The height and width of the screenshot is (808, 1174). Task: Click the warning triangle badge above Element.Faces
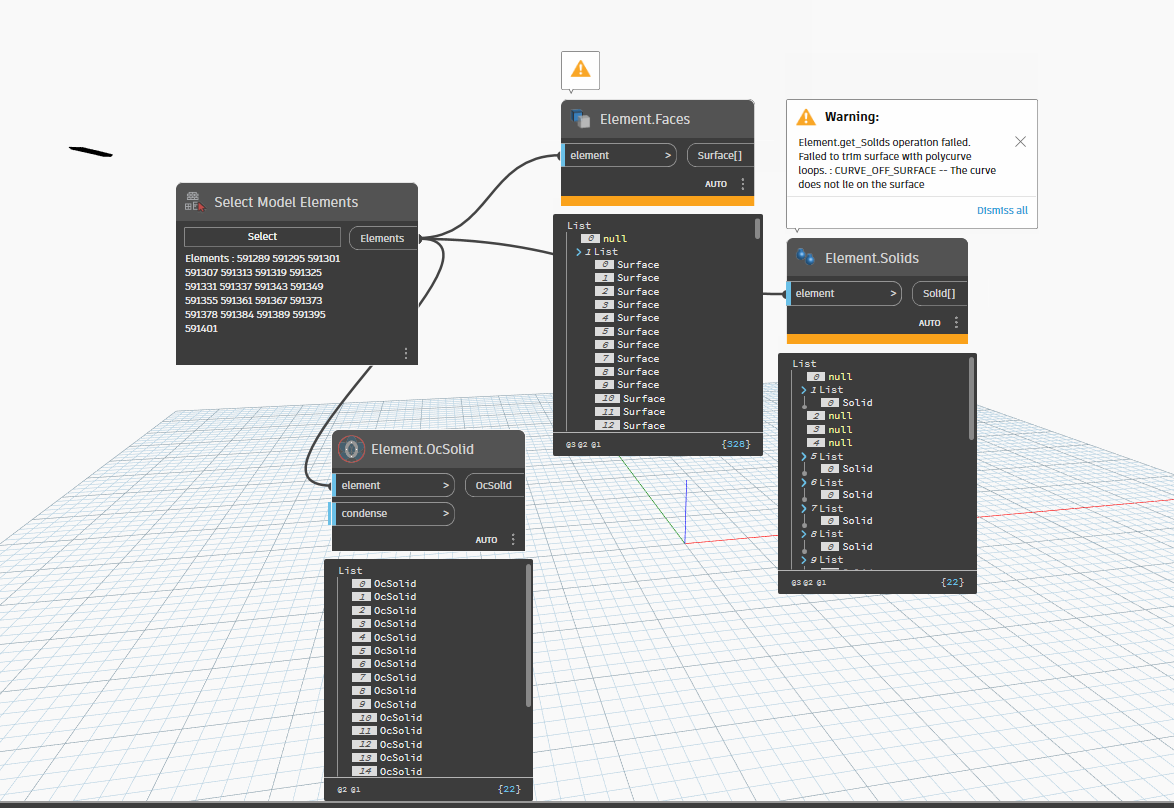coord(580,69)
